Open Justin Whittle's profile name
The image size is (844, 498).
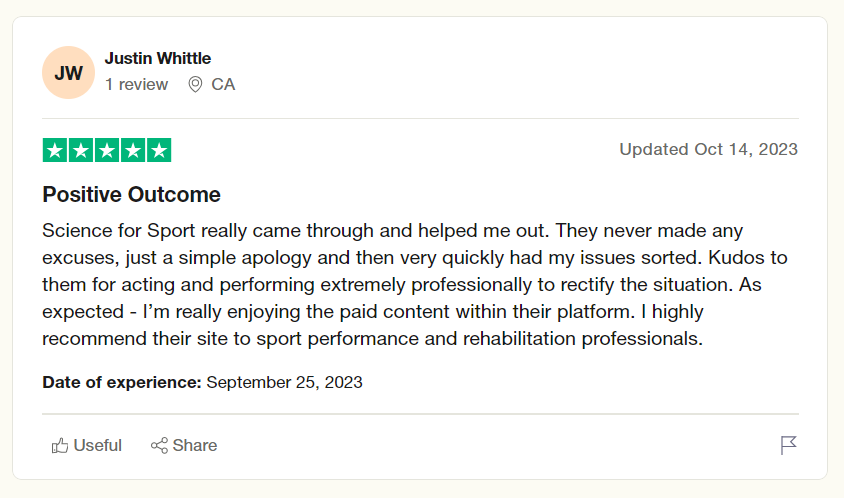(x=158, y=58)
